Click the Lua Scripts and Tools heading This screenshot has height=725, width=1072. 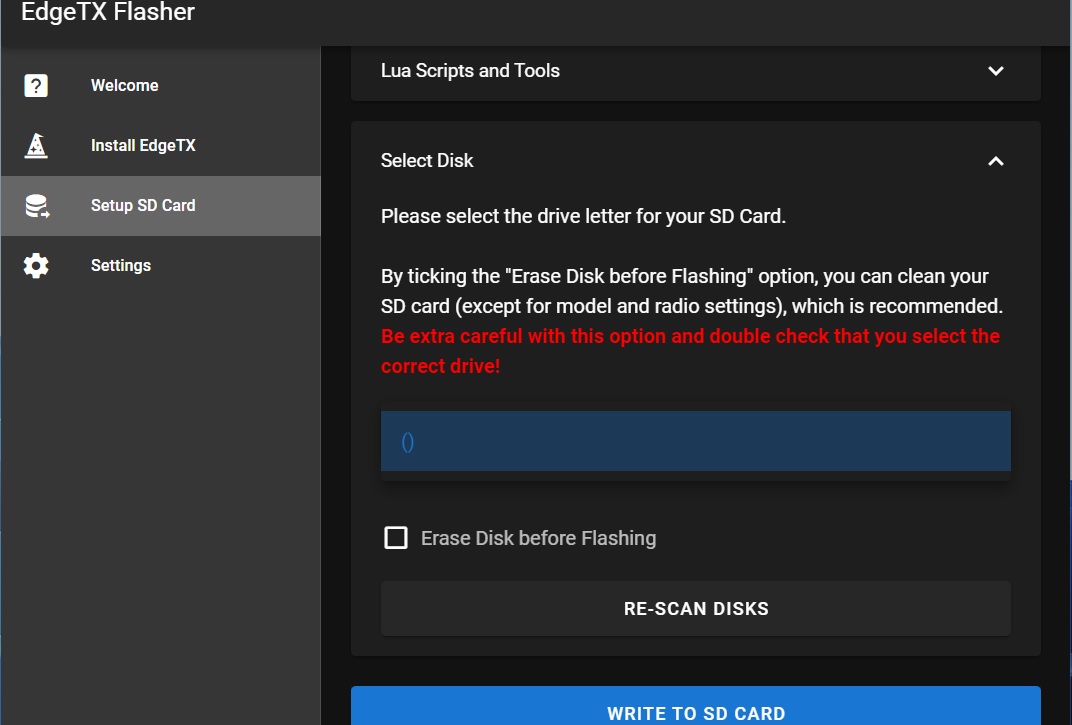470,70
